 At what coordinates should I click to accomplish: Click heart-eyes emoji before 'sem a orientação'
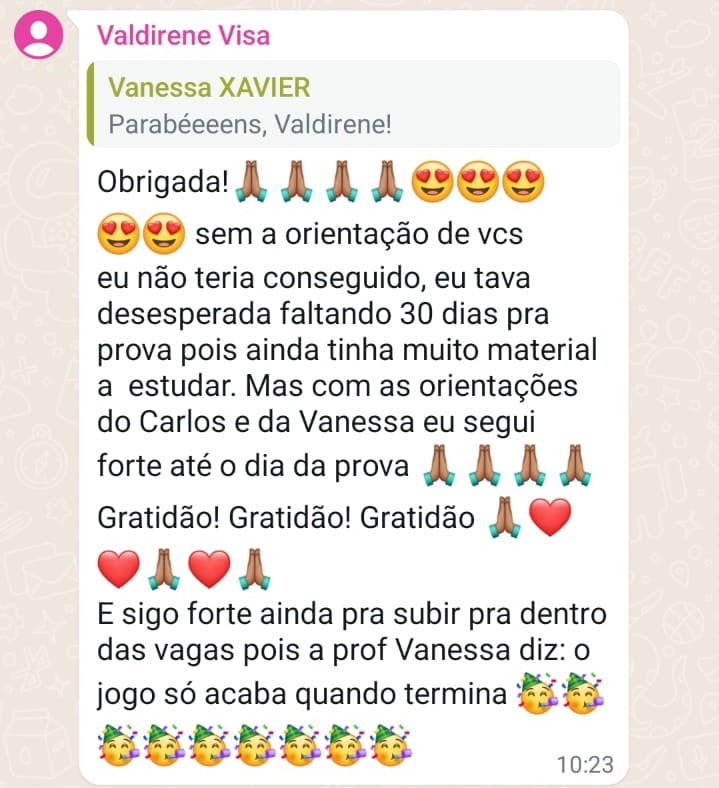pyautogui.click(x=164, y=233)
